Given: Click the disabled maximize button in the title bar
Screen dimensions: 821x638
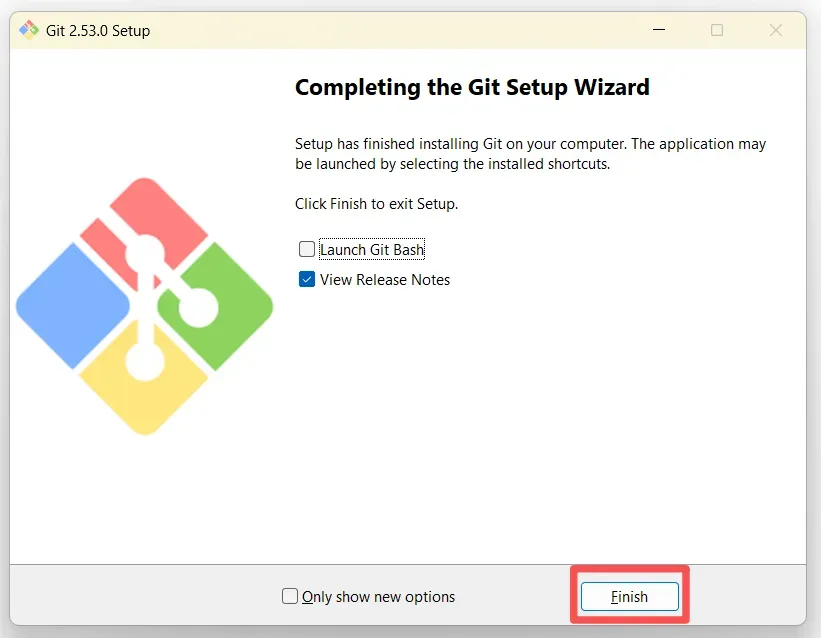Looking at the screenshot, I should (717, 30).
